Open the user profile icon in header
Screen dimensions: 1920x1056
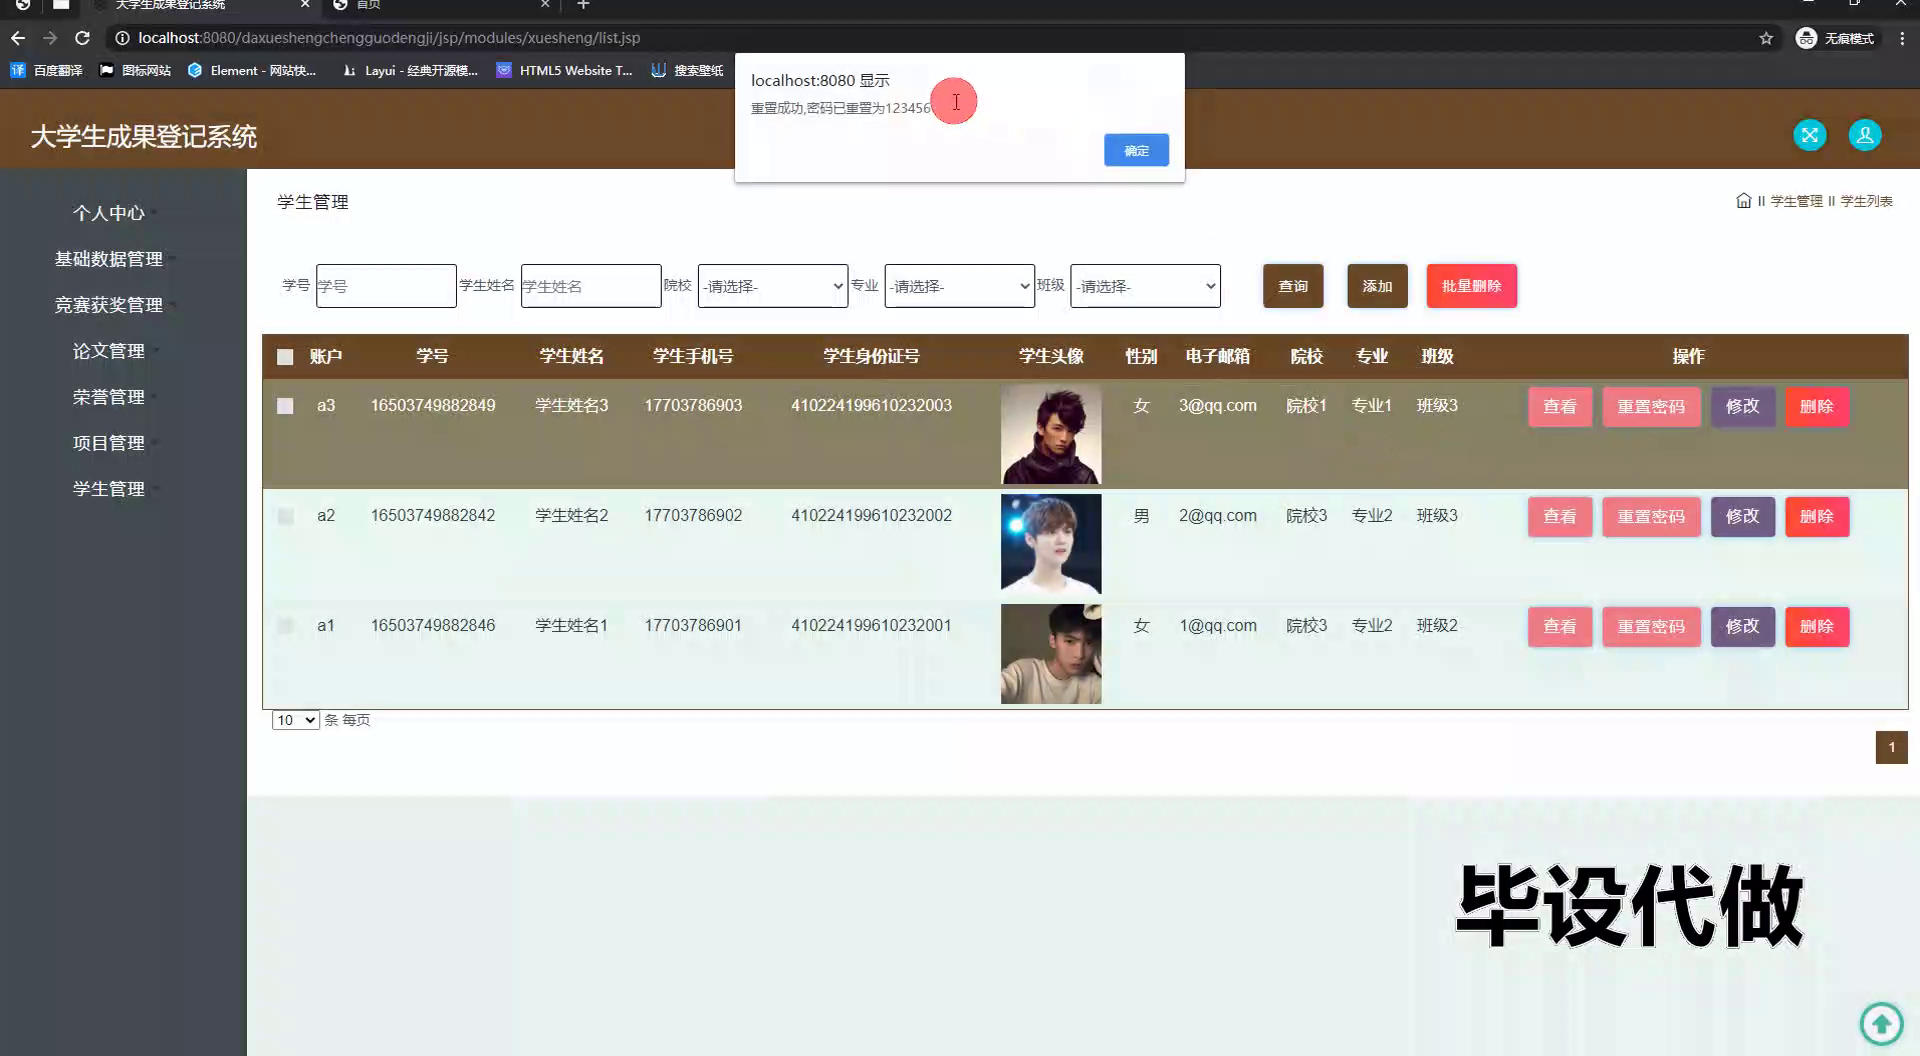point(1864,135)
